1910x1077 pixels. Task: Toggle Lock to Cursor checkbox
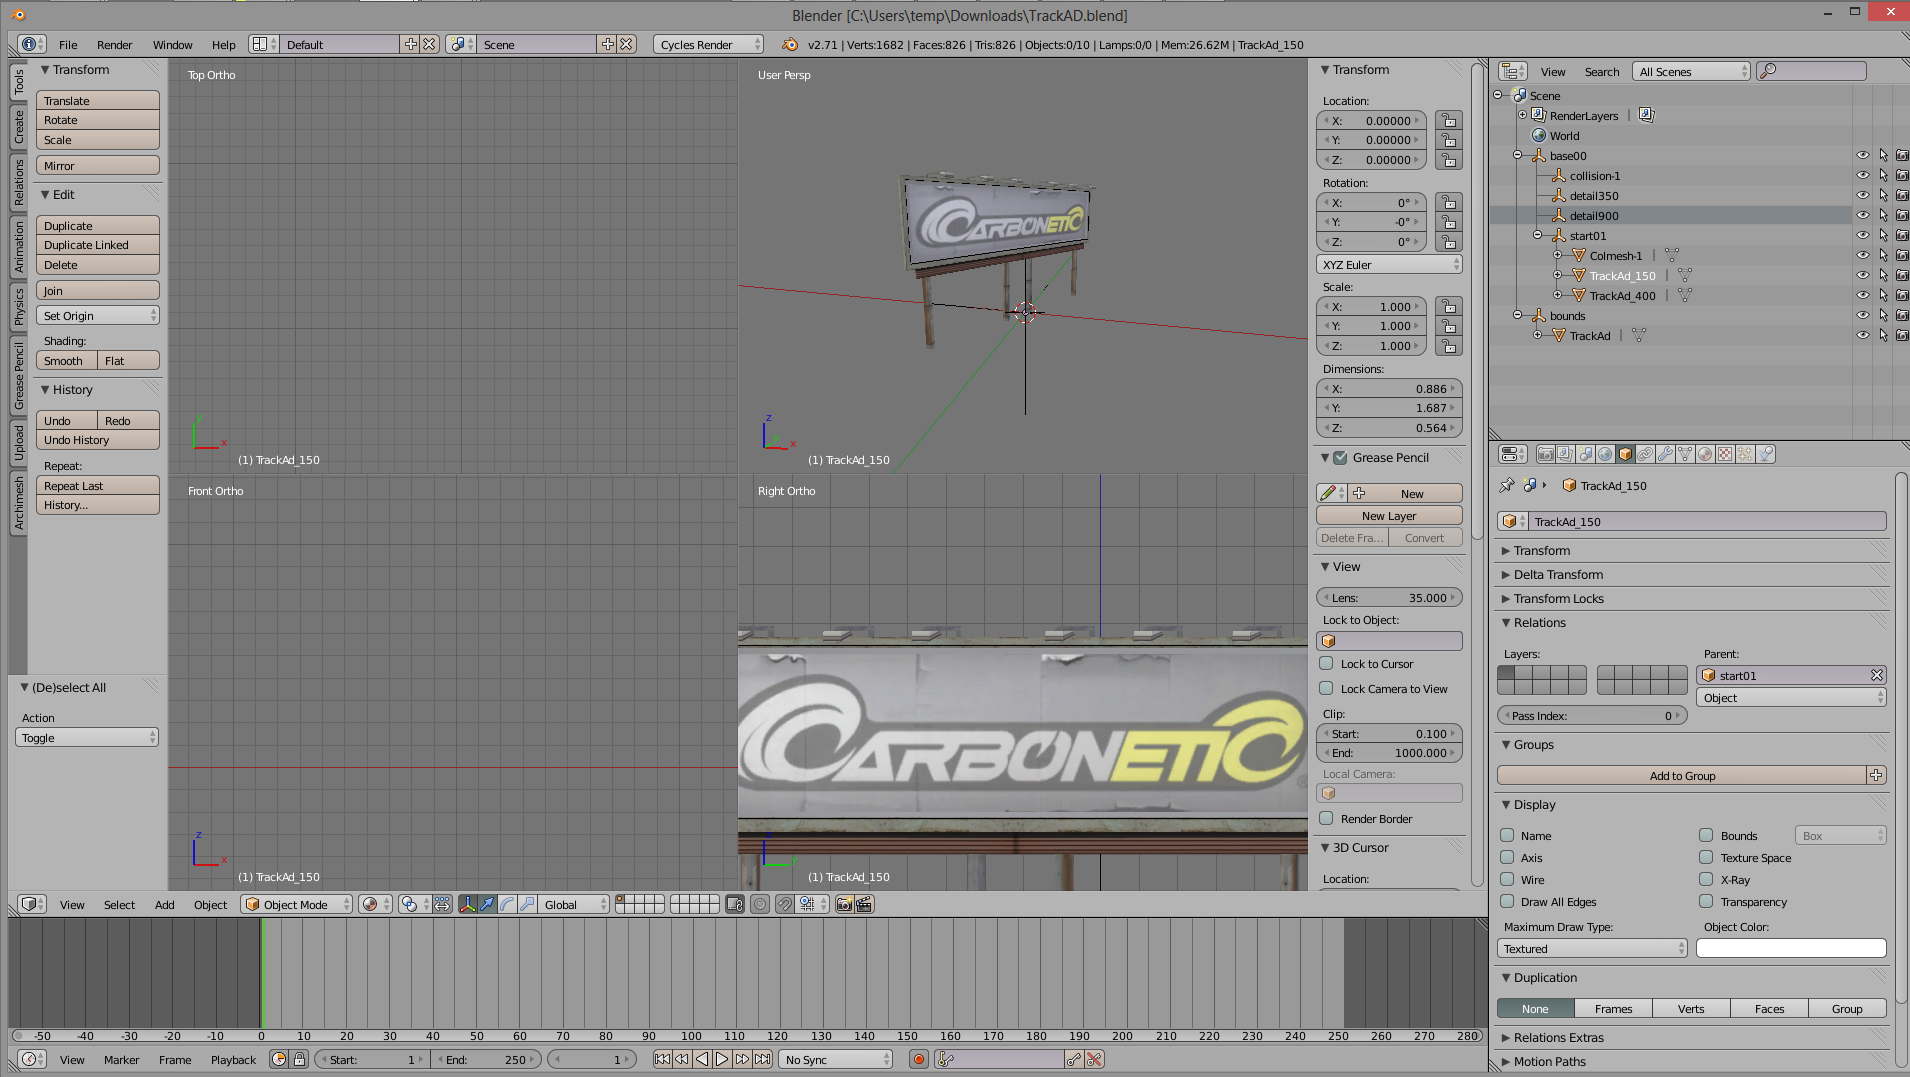(1326, 663)
